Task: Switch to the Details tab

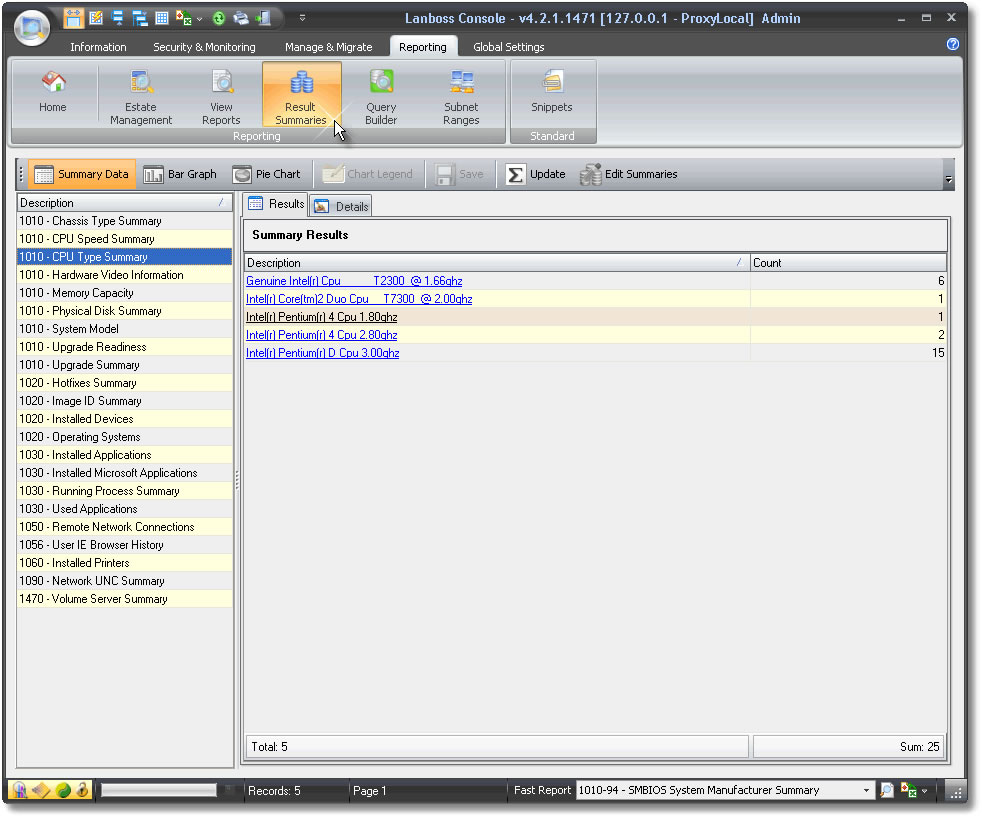Action: point(341,207)
